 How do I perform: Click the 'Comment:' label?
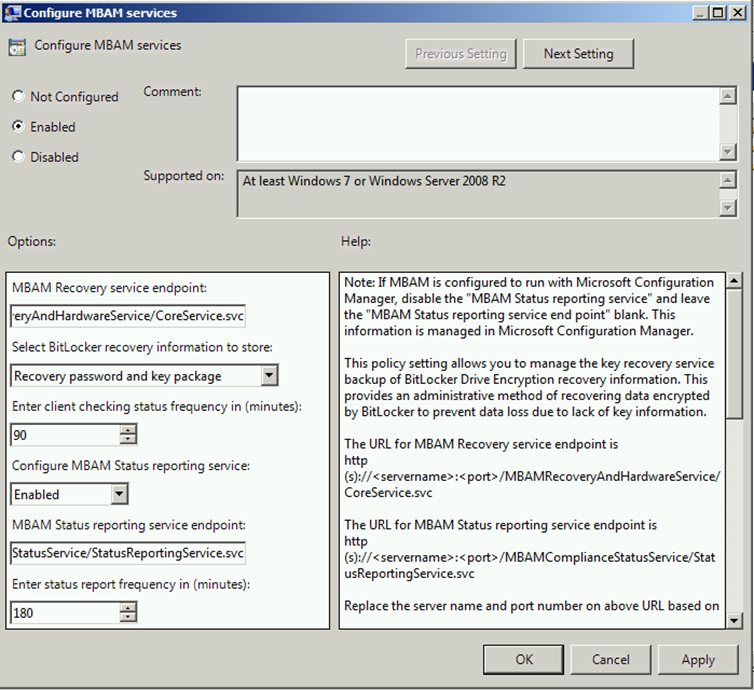(173, 91)
